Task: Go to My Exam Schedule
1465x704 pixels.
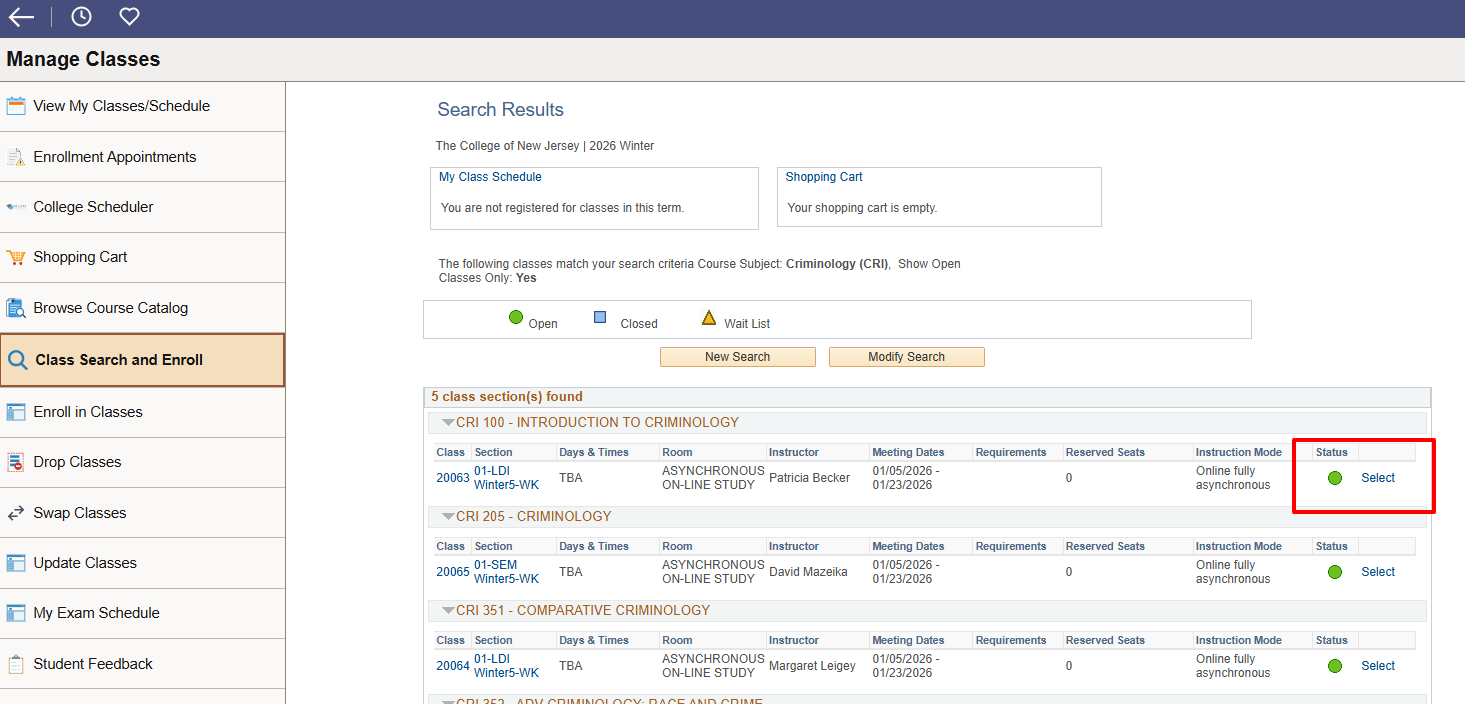Action: click(96, 613)
